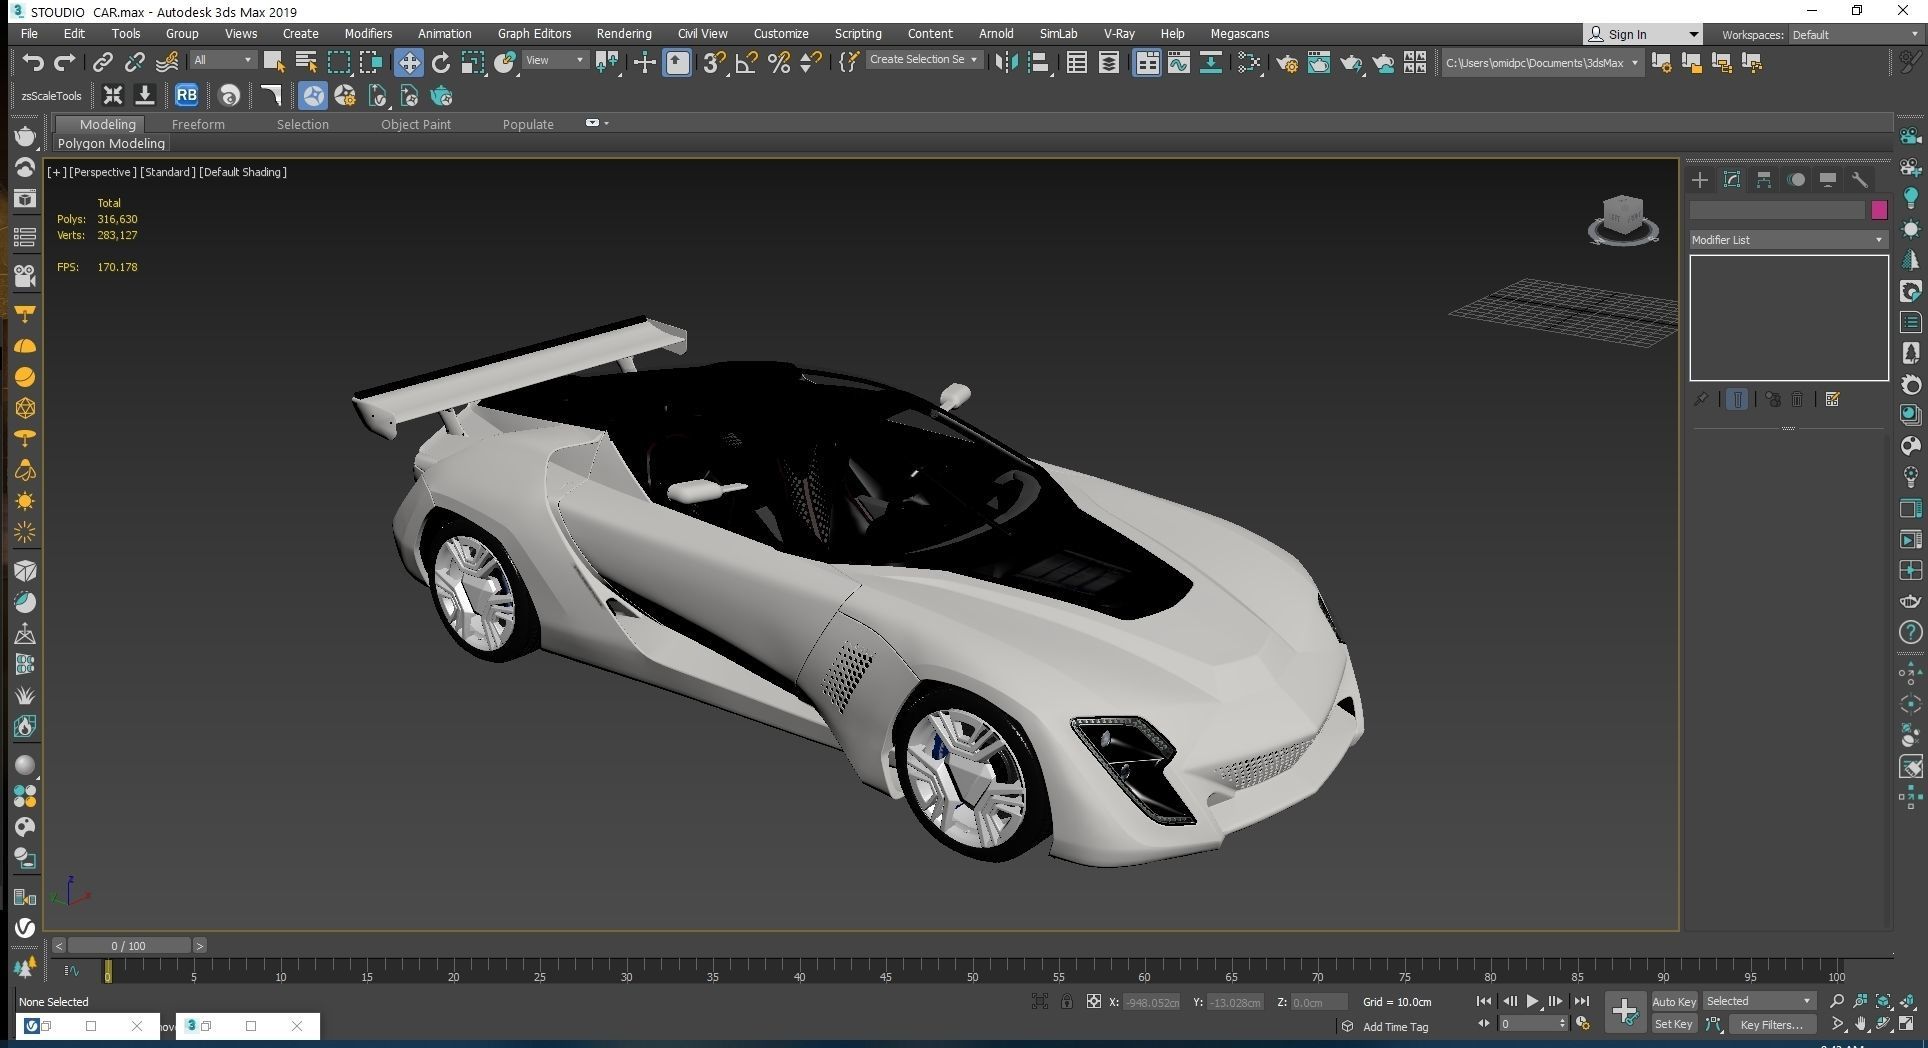1928x1048 pixels.
Task: Click the Polygon Modeling panel label
Action: 111,144
